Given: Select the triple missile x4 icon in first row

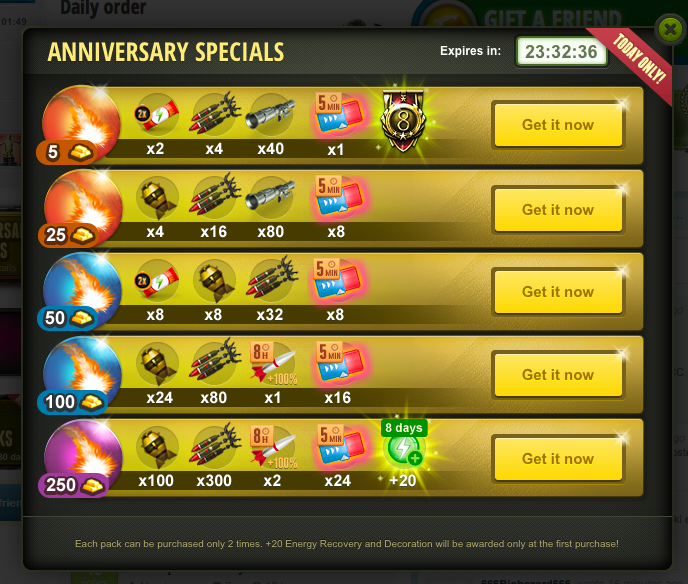Looking at the screenshot, I should coord(215,113).
